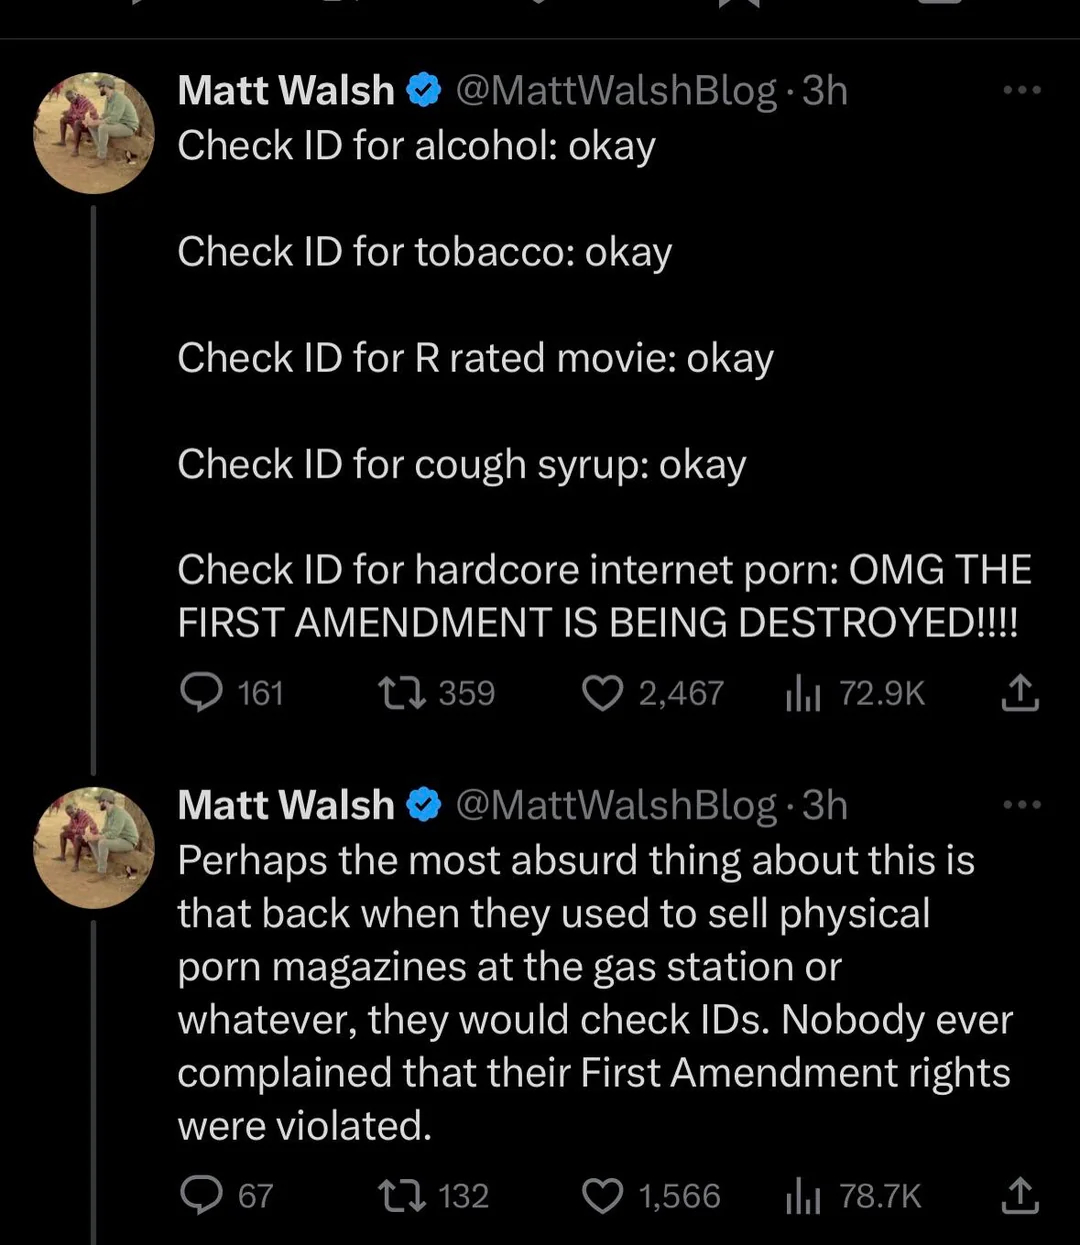View analytics showing 78.7K views
Image resolution: width=1080 pixels, height=1245 pixels.
click(803, 1195)
